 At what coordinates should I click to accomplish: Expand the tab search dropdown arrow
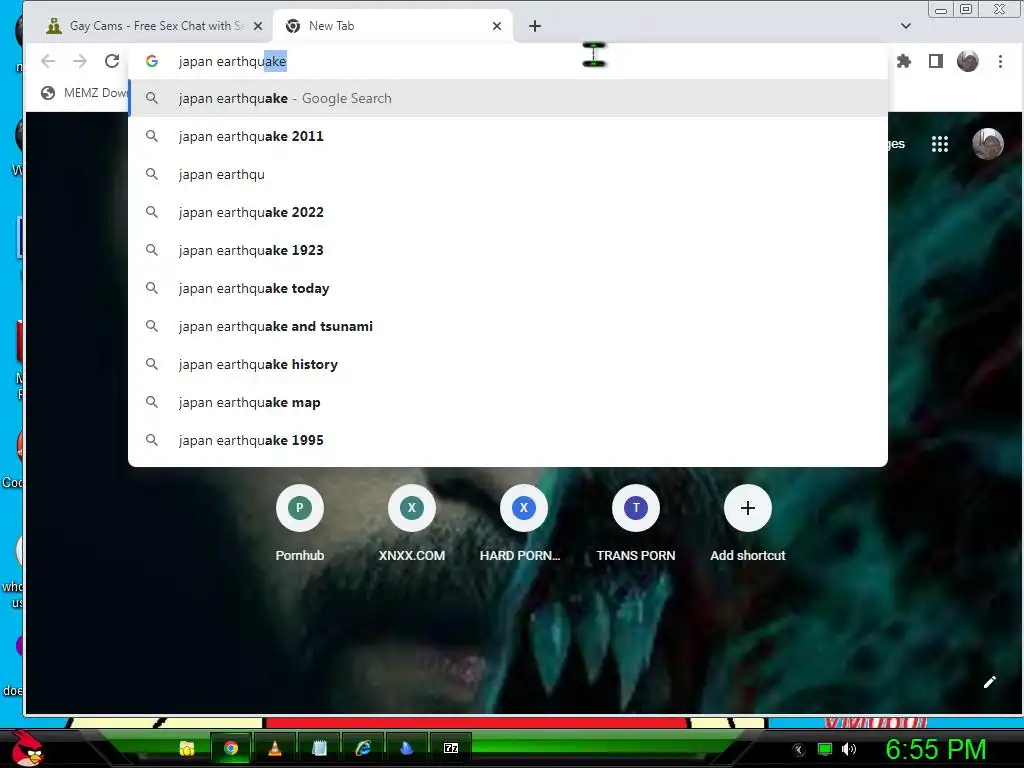(x=905, y=26)
